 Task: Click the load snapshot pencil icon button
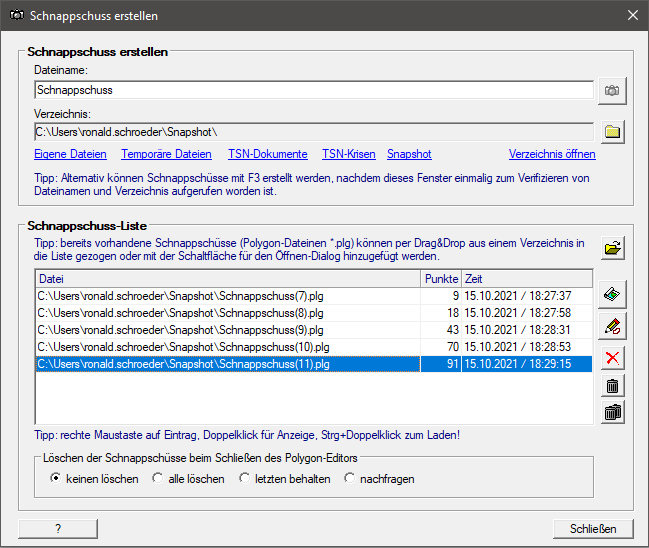coord(612,326)
